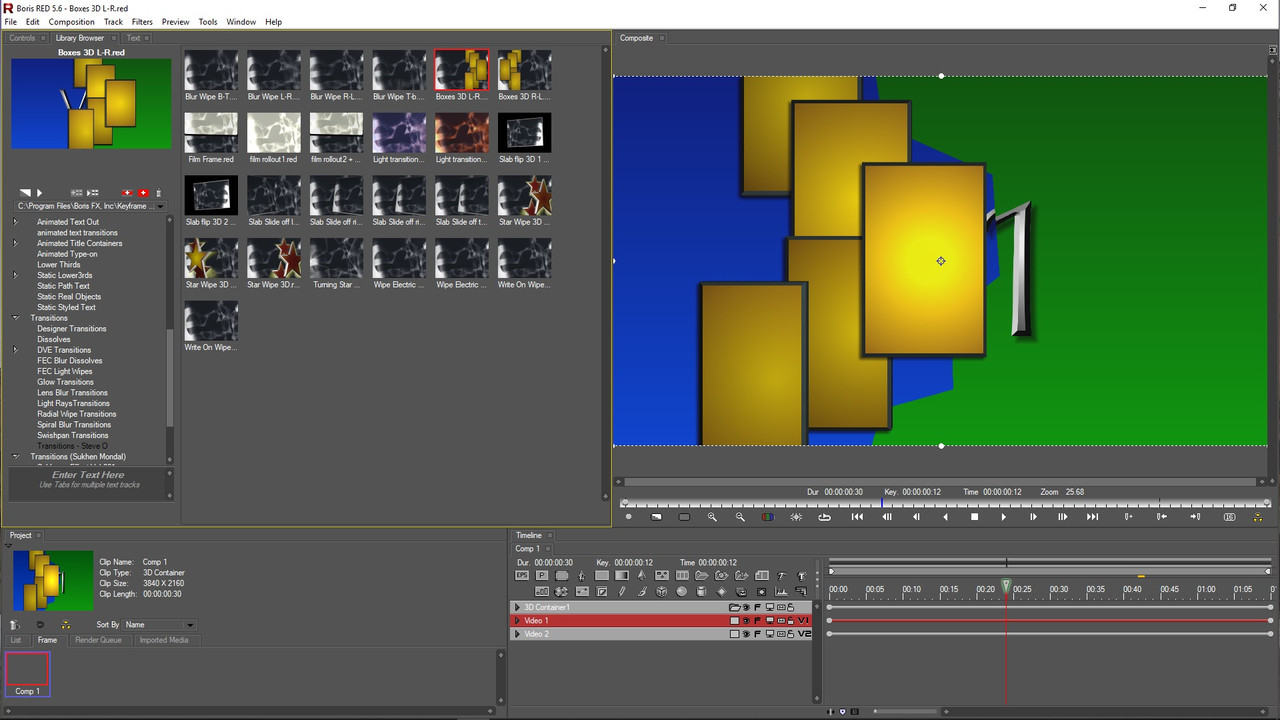
Task: Toggle the lock on Video 2 track
Action: [790, 634]
